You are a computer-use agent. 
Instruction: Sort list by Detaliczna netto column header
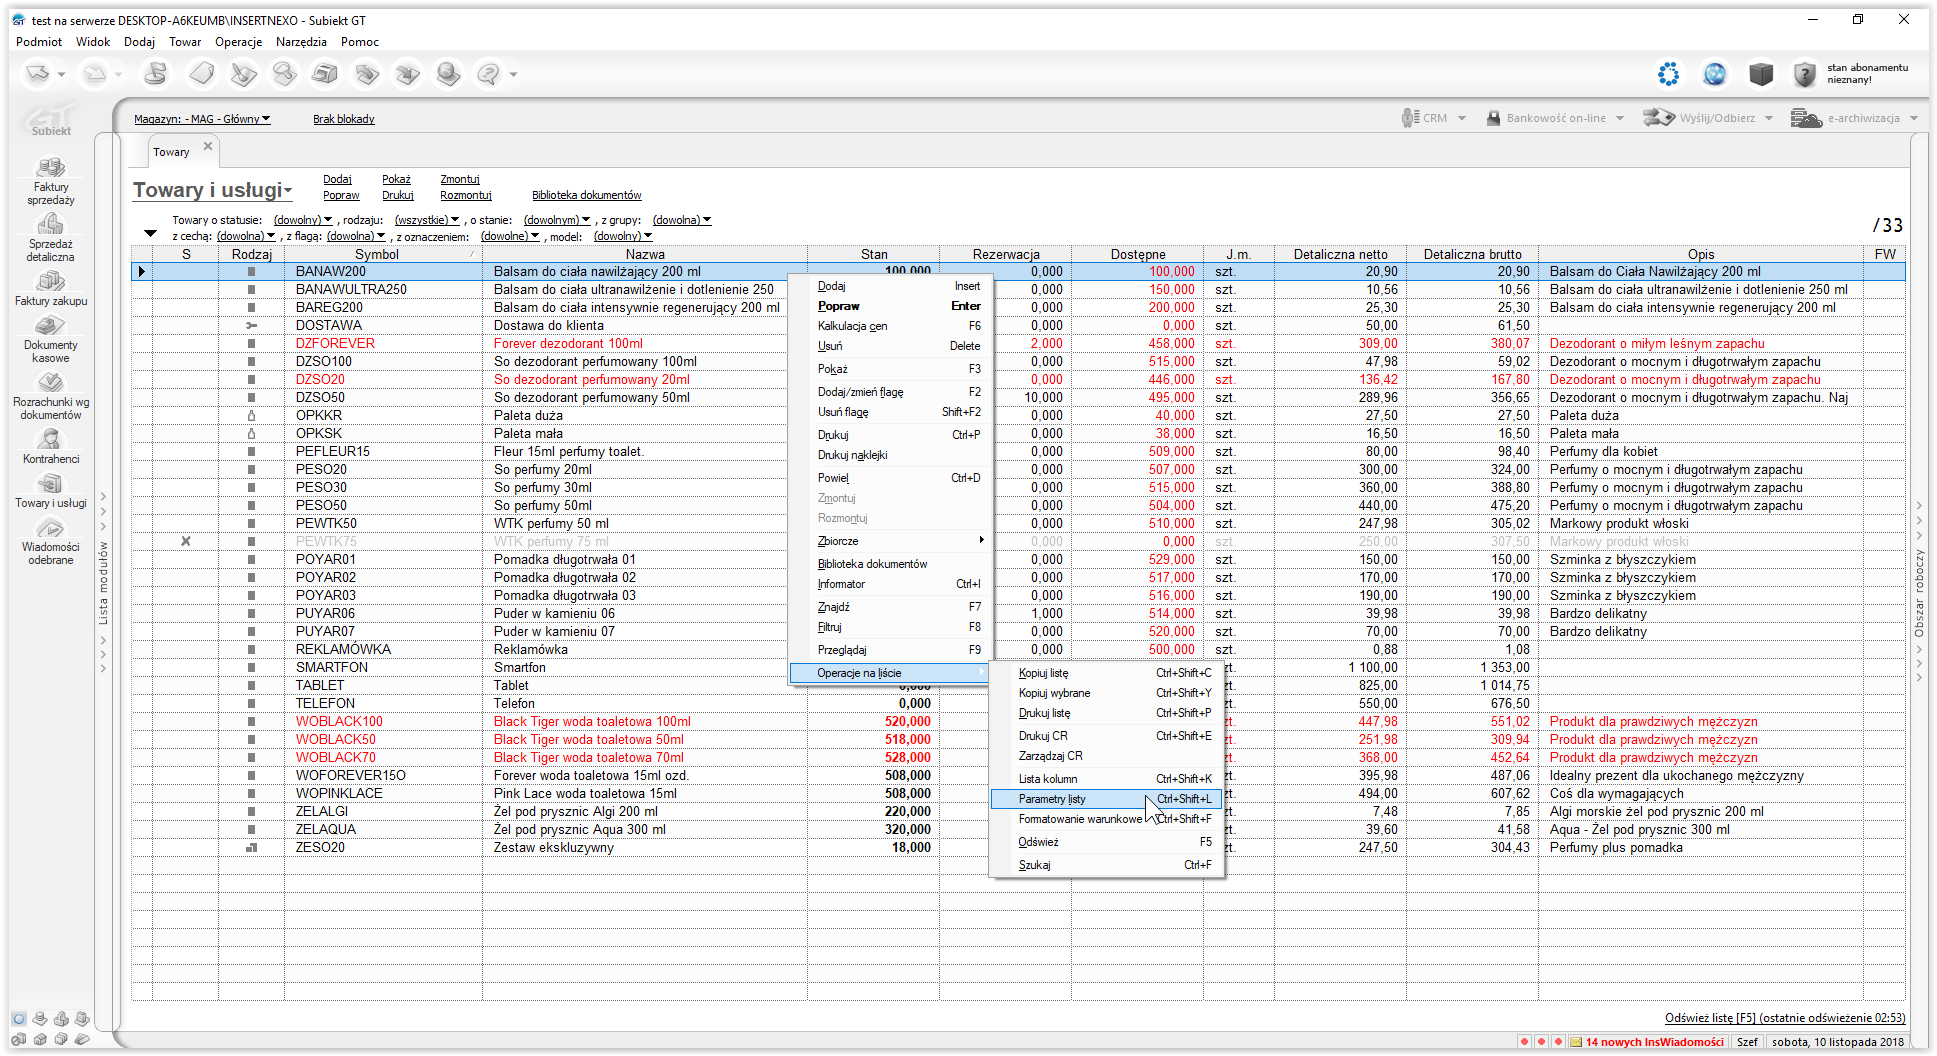click(1340, 254)
